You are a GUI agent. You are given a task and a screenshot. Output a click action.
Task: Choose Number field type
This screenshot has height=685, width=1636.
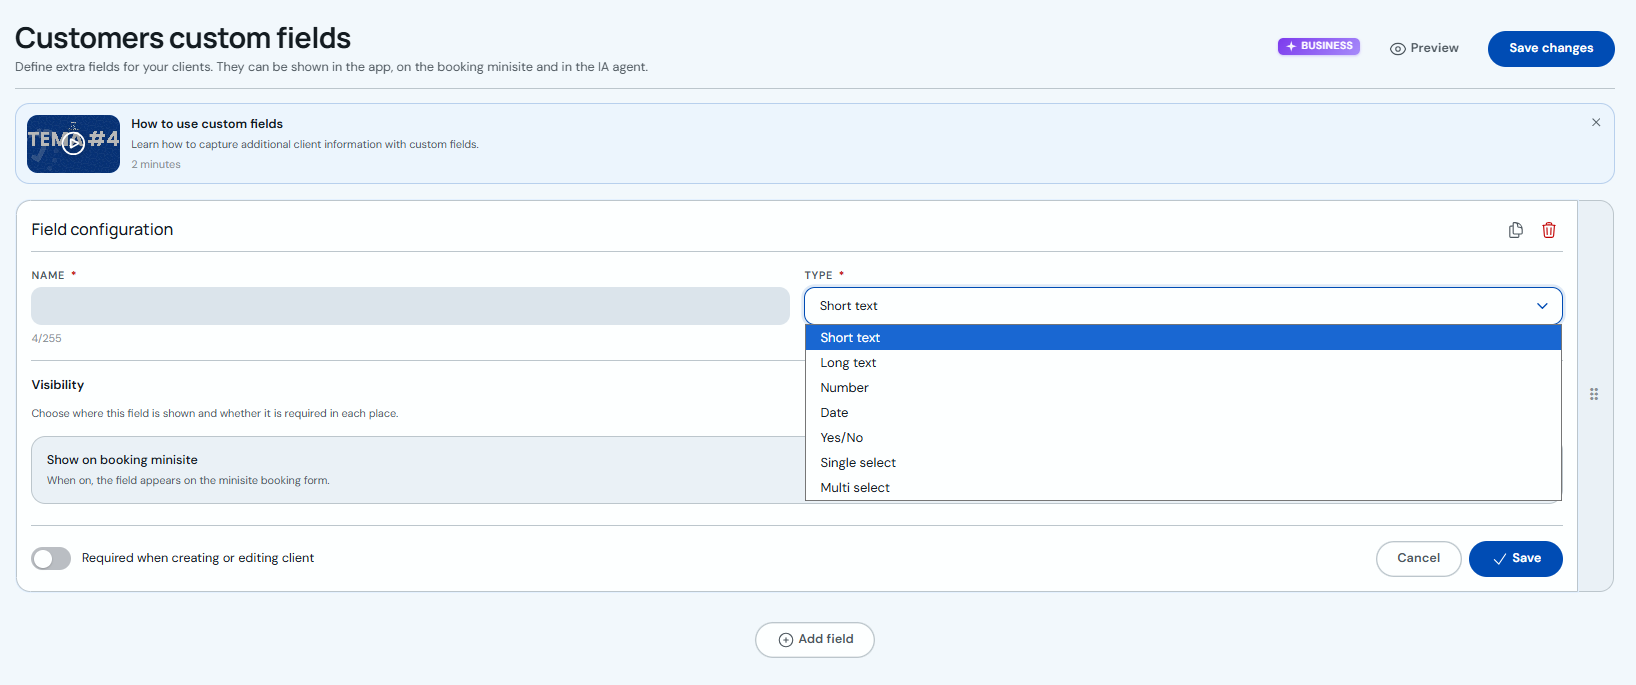[x=1183, y=388]
